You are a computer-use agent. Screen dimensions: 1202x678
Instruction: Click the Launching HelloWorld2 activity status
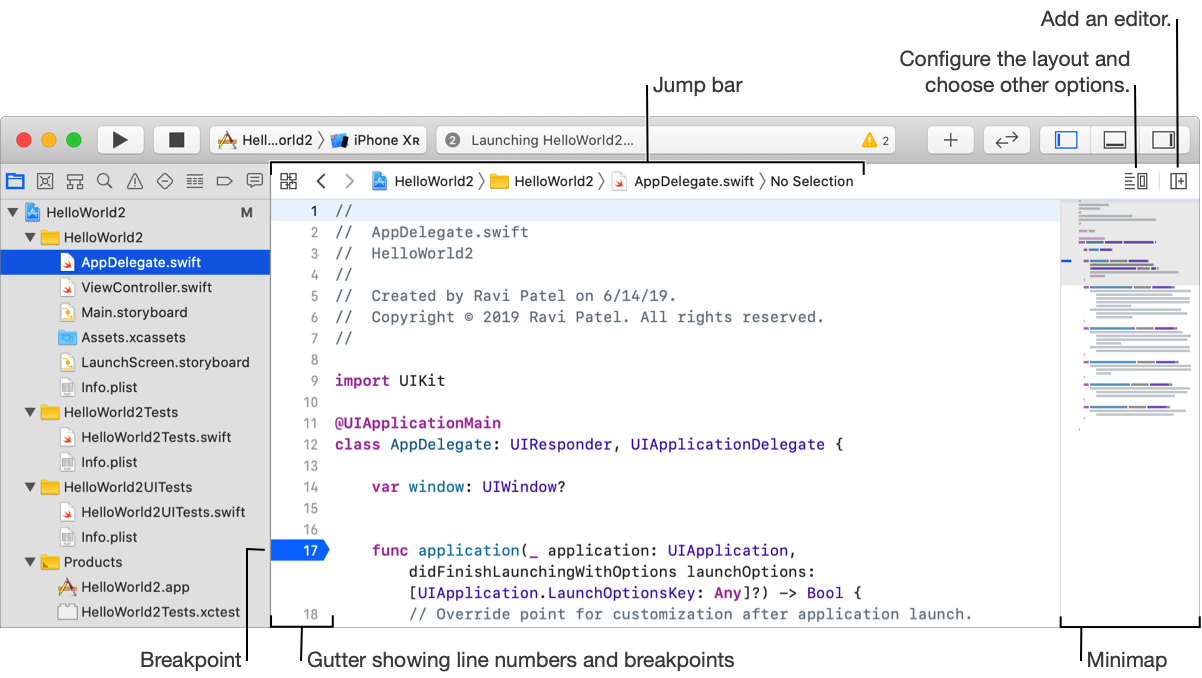coord(552,140)
